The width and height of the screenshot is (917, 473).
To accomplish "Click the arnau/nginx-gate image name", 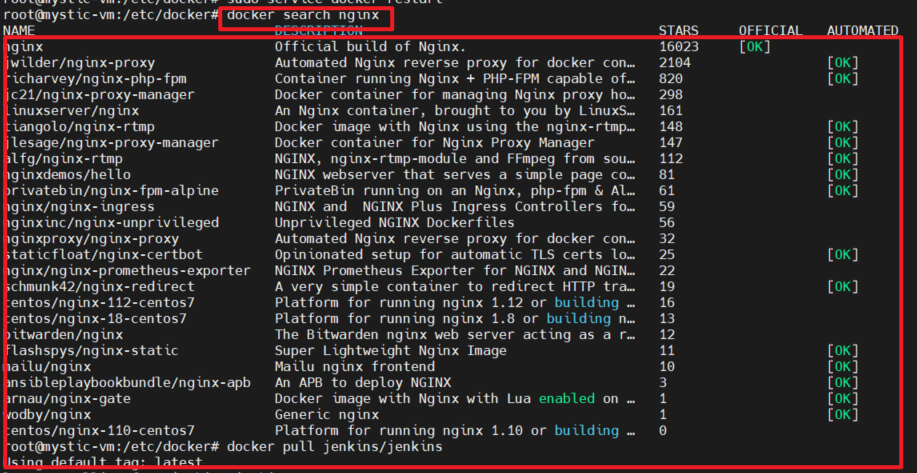I will (67, 399).
